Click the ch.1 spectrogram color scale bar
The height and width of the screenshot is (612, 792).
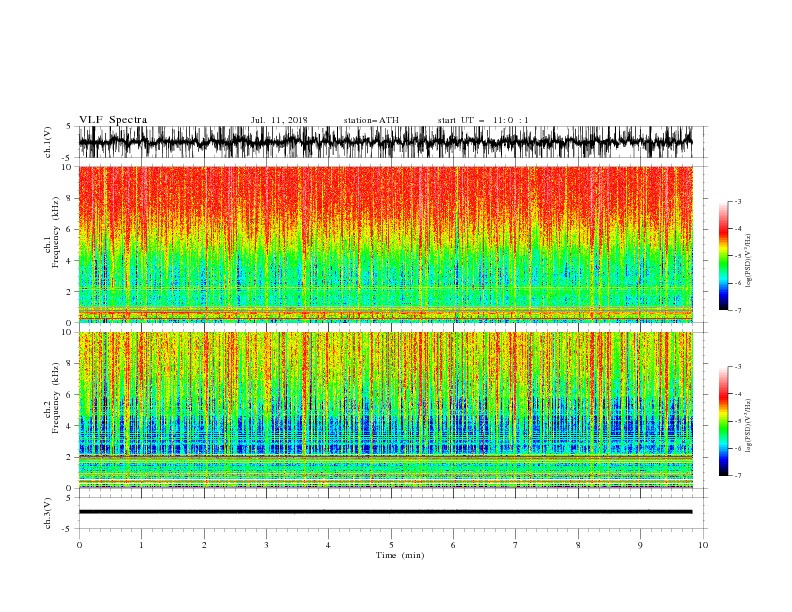click(723, 256)
